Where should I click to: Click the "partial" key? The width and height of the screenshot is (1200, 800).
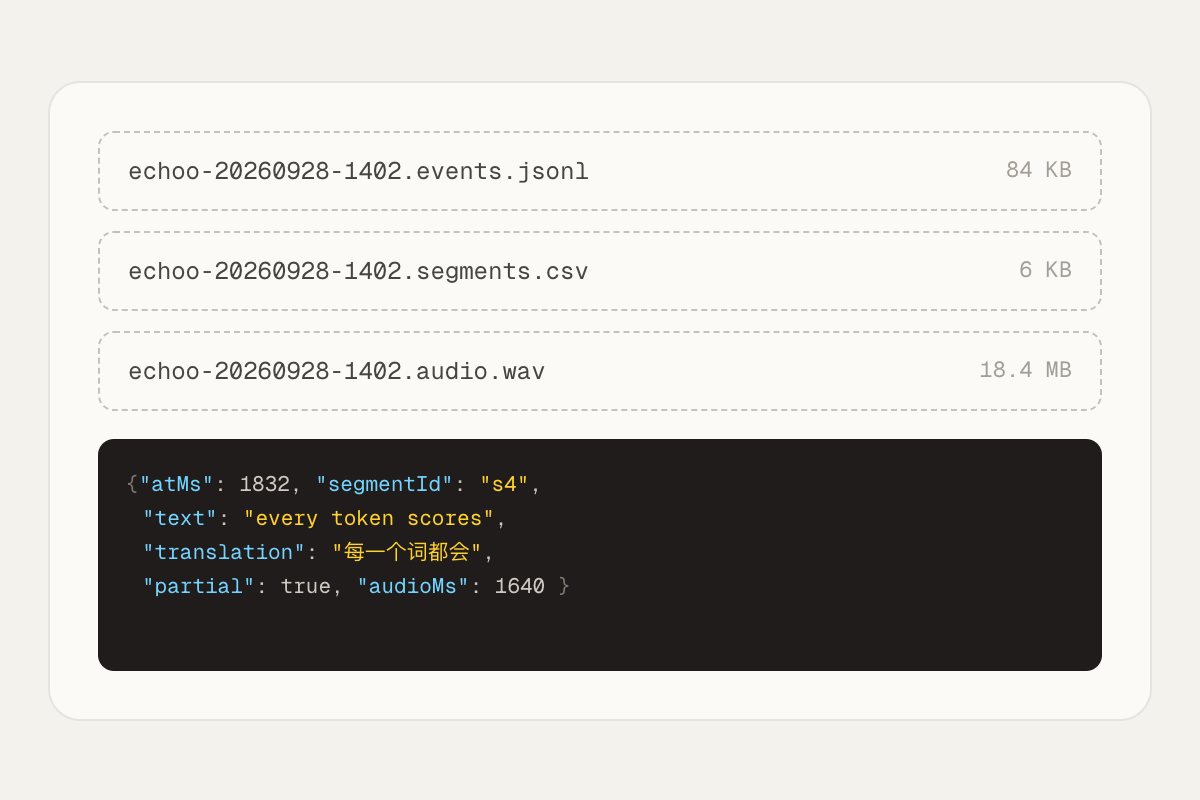[200, 587]
